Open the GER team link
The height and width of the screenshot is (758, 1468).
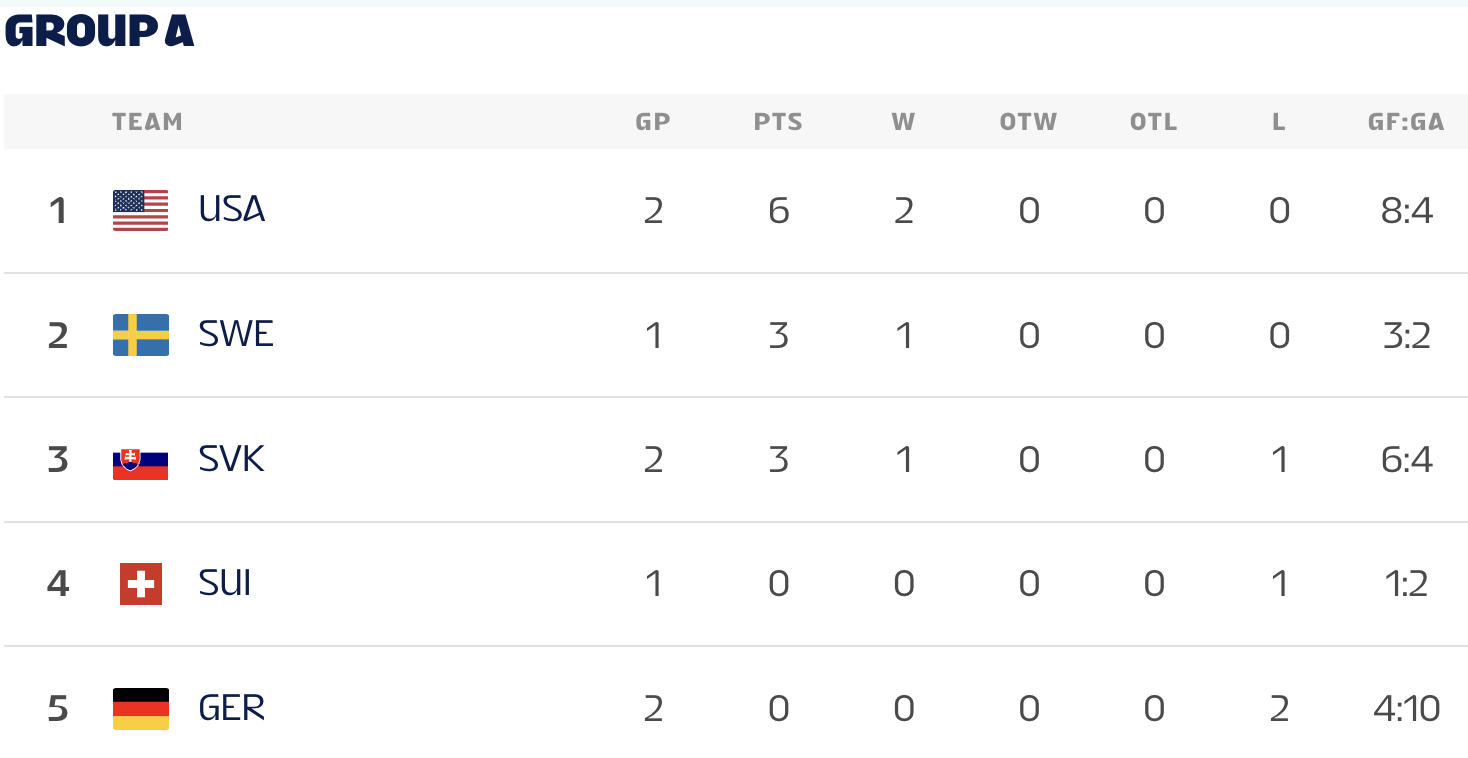[x=231, y=709]
